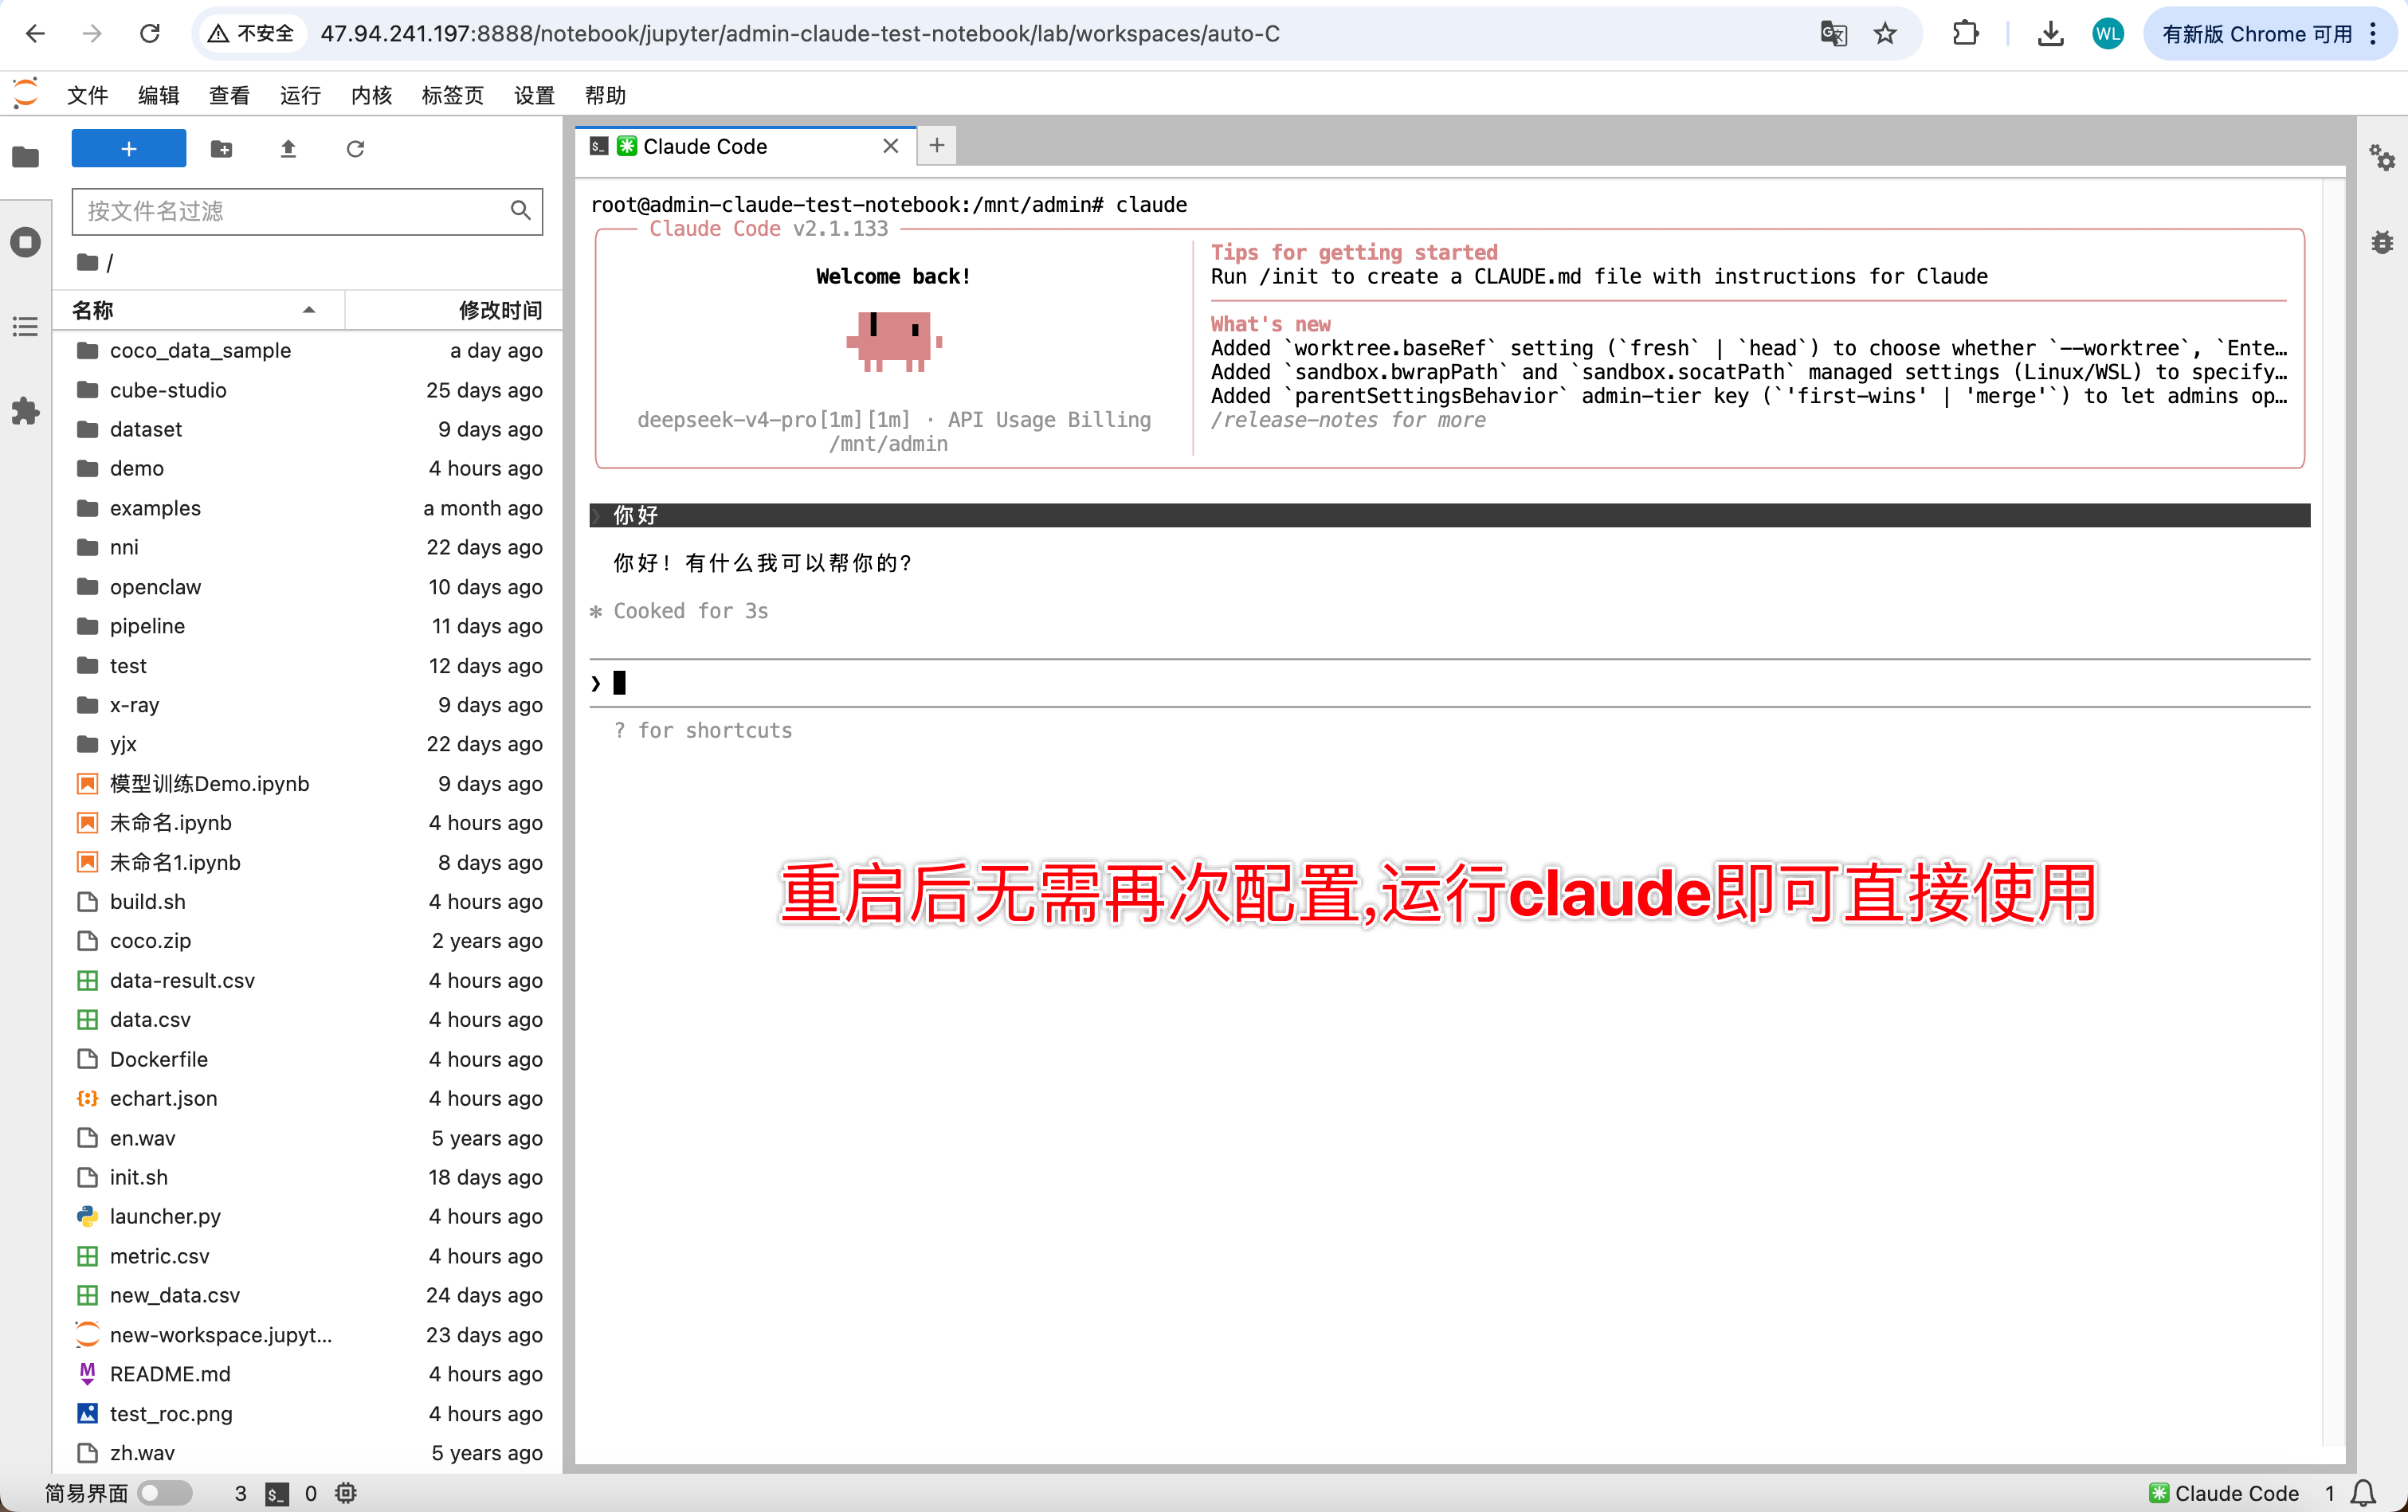
Task: Open the 文件 menu
Action: (x=87, y=95)
